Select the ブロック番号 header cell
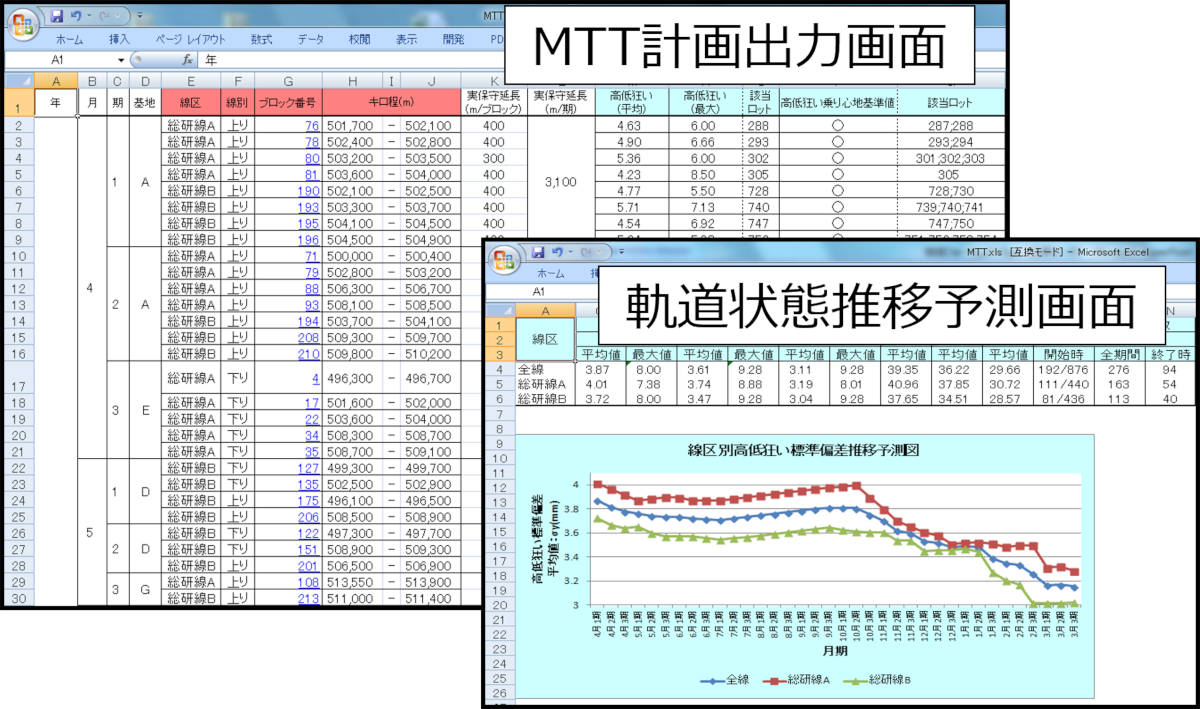The width and height of the screenshot is (1200, 709). (288, 103)
